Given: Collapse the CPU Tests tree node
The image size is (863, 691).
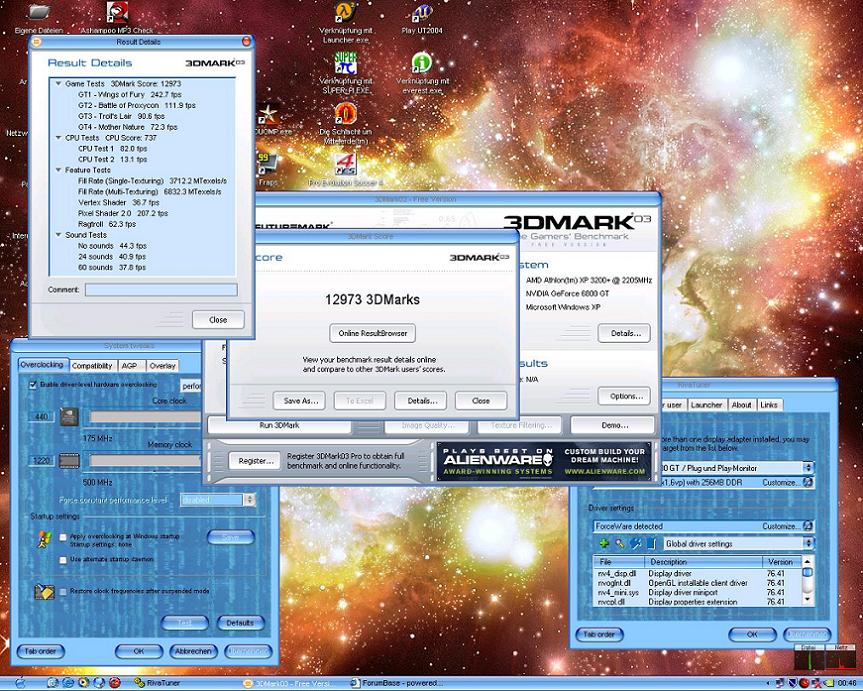Looking at the screenshot, I should pos(58,138).
